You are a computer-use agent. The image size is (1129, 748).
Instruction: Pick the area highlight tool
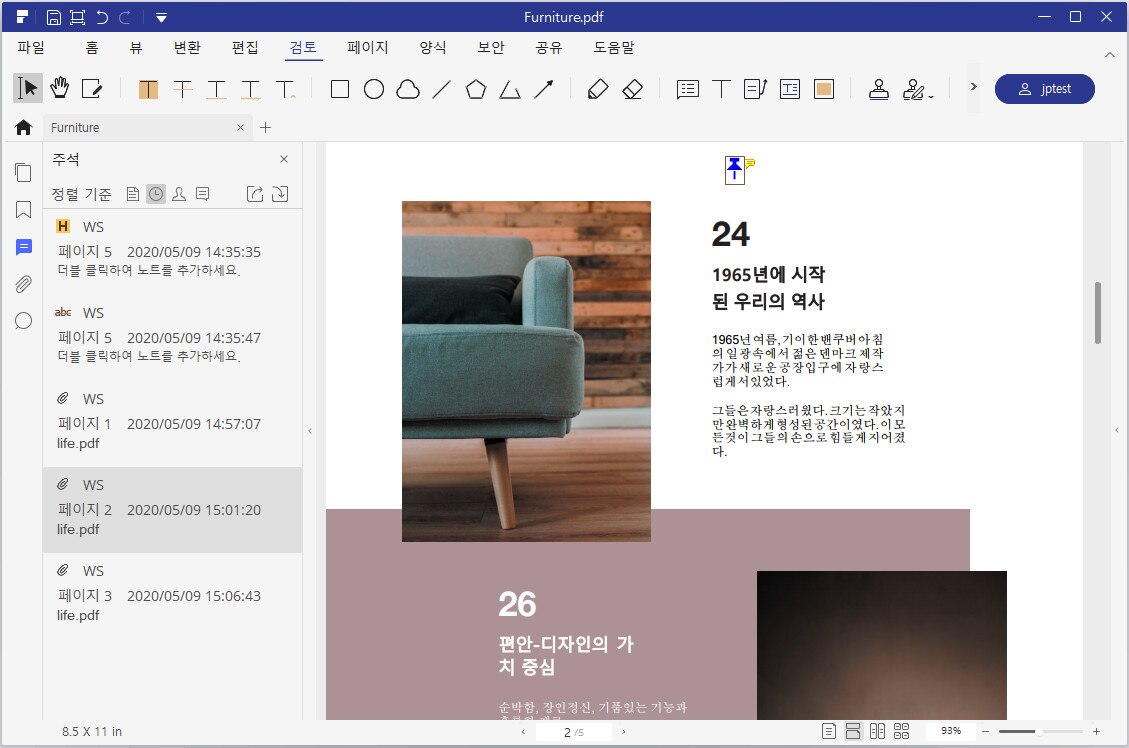click(824, 89)
